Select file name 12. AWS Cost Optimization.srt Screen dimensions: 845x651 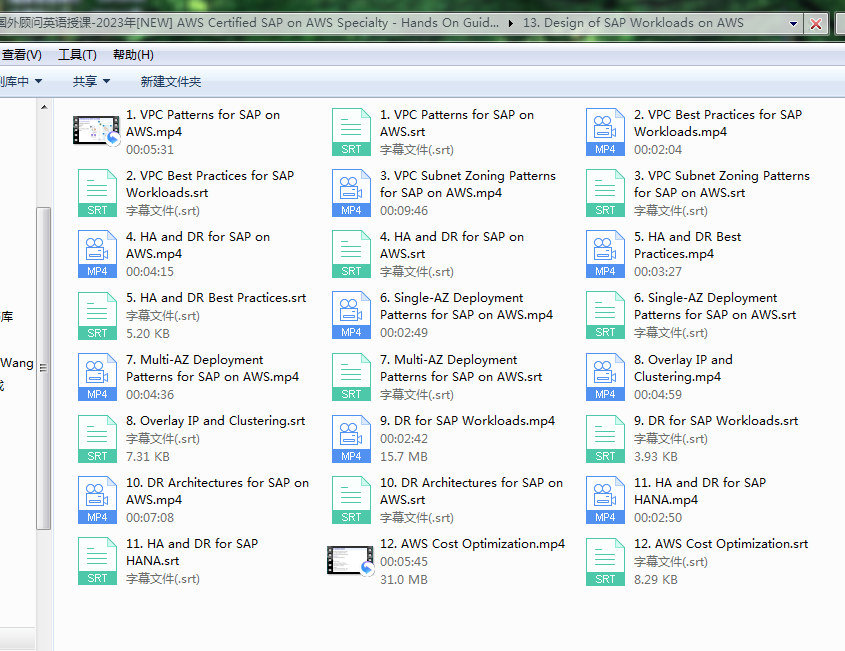coord(721,544)
